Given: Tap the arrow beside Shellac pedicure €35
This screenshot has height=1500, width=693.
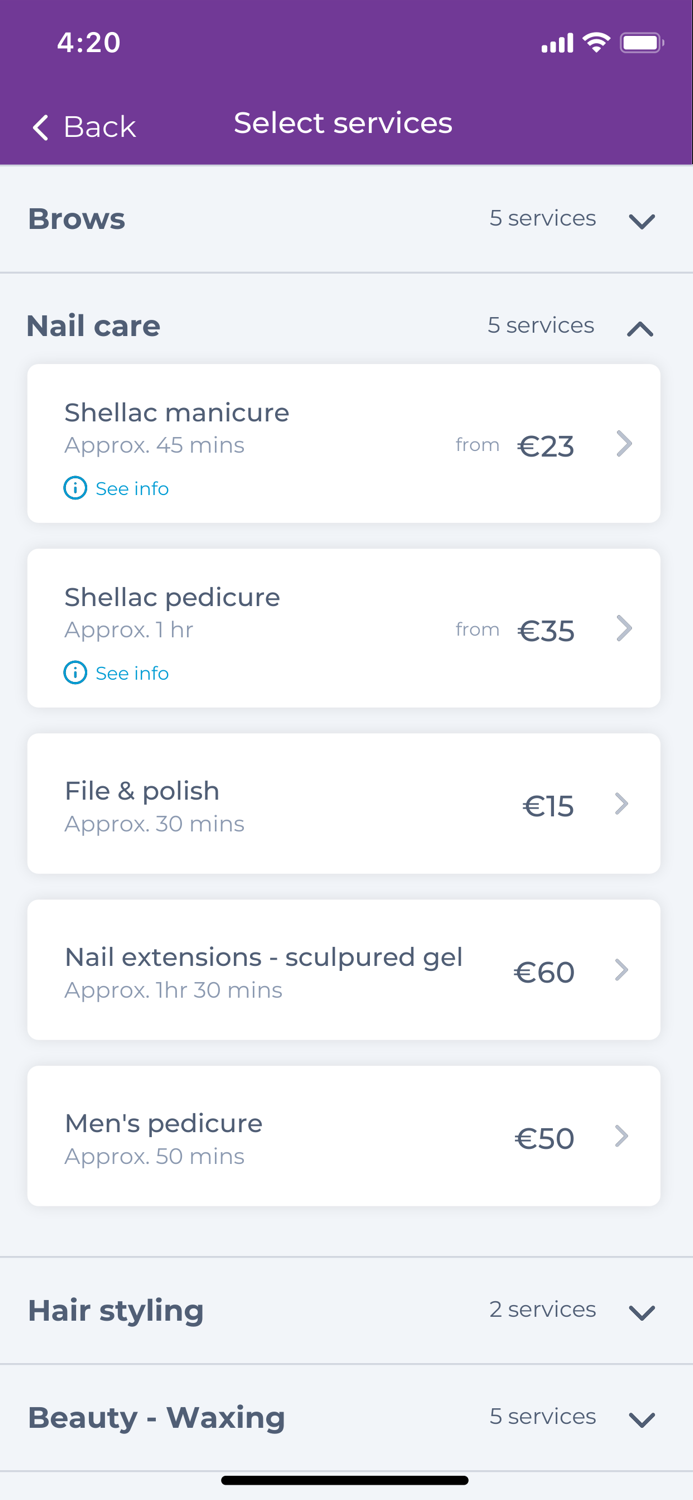Looking at the screenshot, I should click(x=624, y=629).
